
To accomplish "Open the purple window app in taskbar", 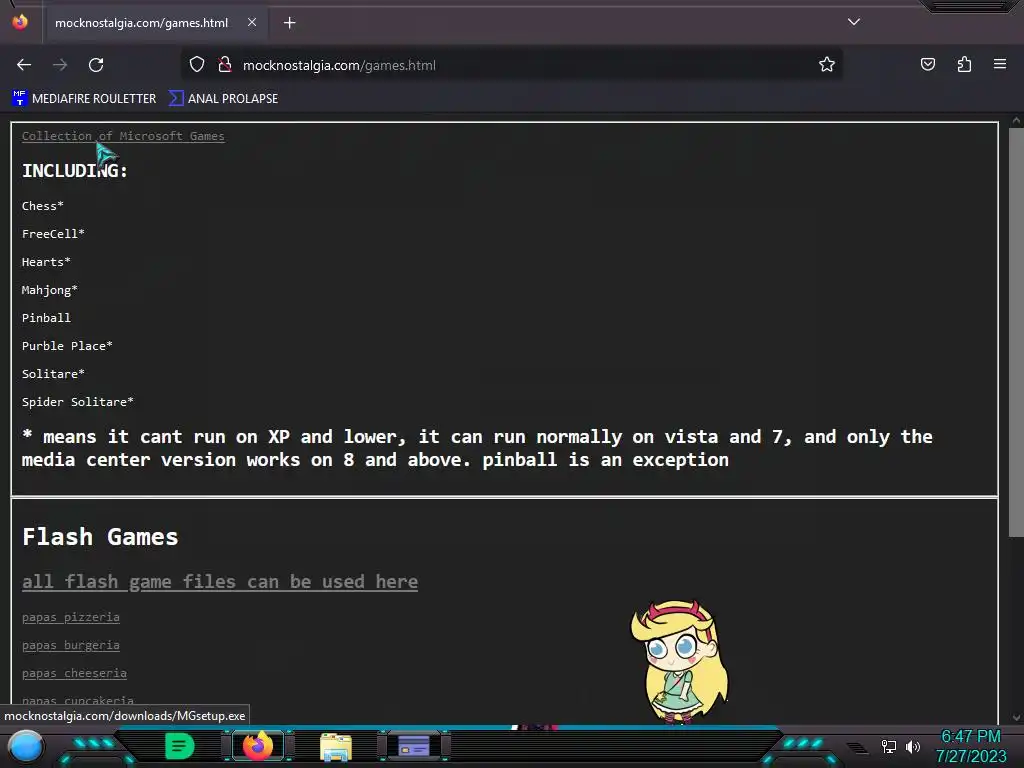I will (413, 746).
